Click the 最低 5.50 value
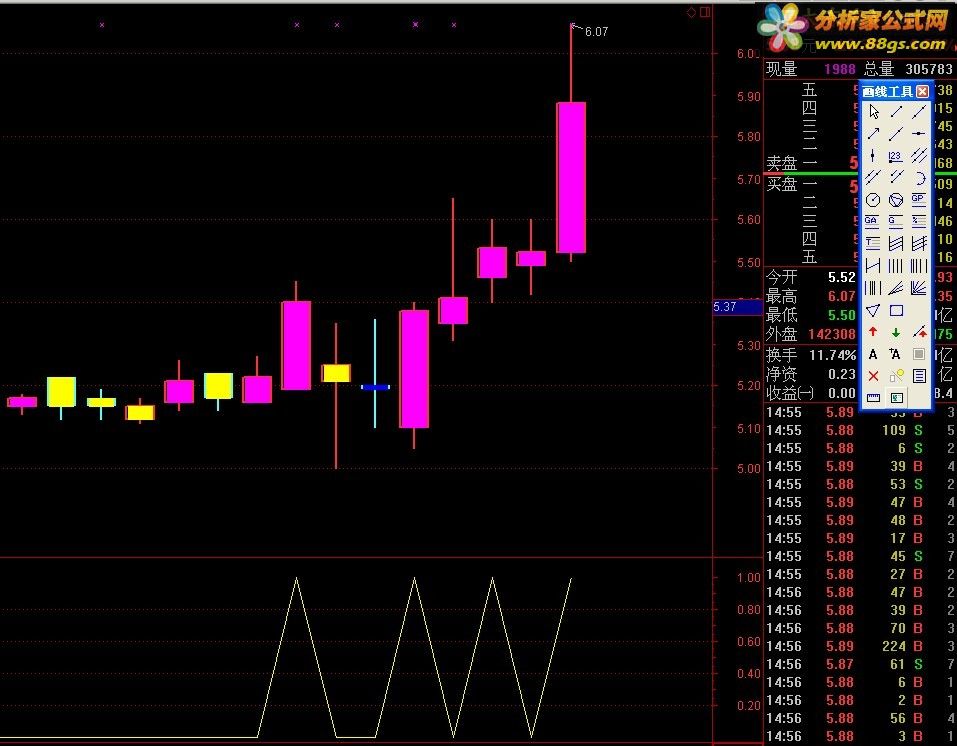957x746 pixels. [x=842, y=316]
